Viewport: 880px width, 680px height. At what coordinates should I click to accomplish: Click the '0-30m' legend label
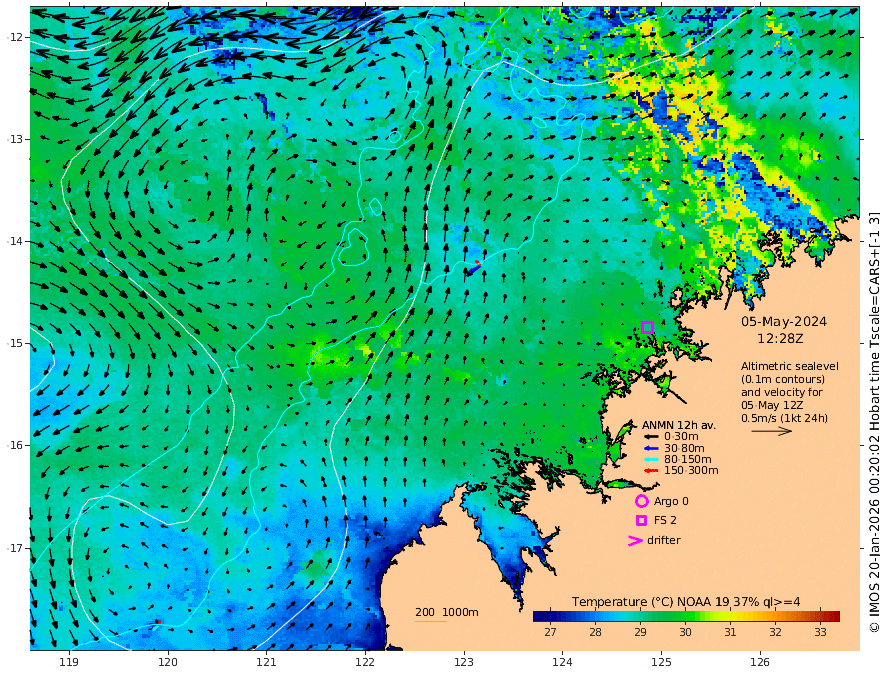pos(681,437)
